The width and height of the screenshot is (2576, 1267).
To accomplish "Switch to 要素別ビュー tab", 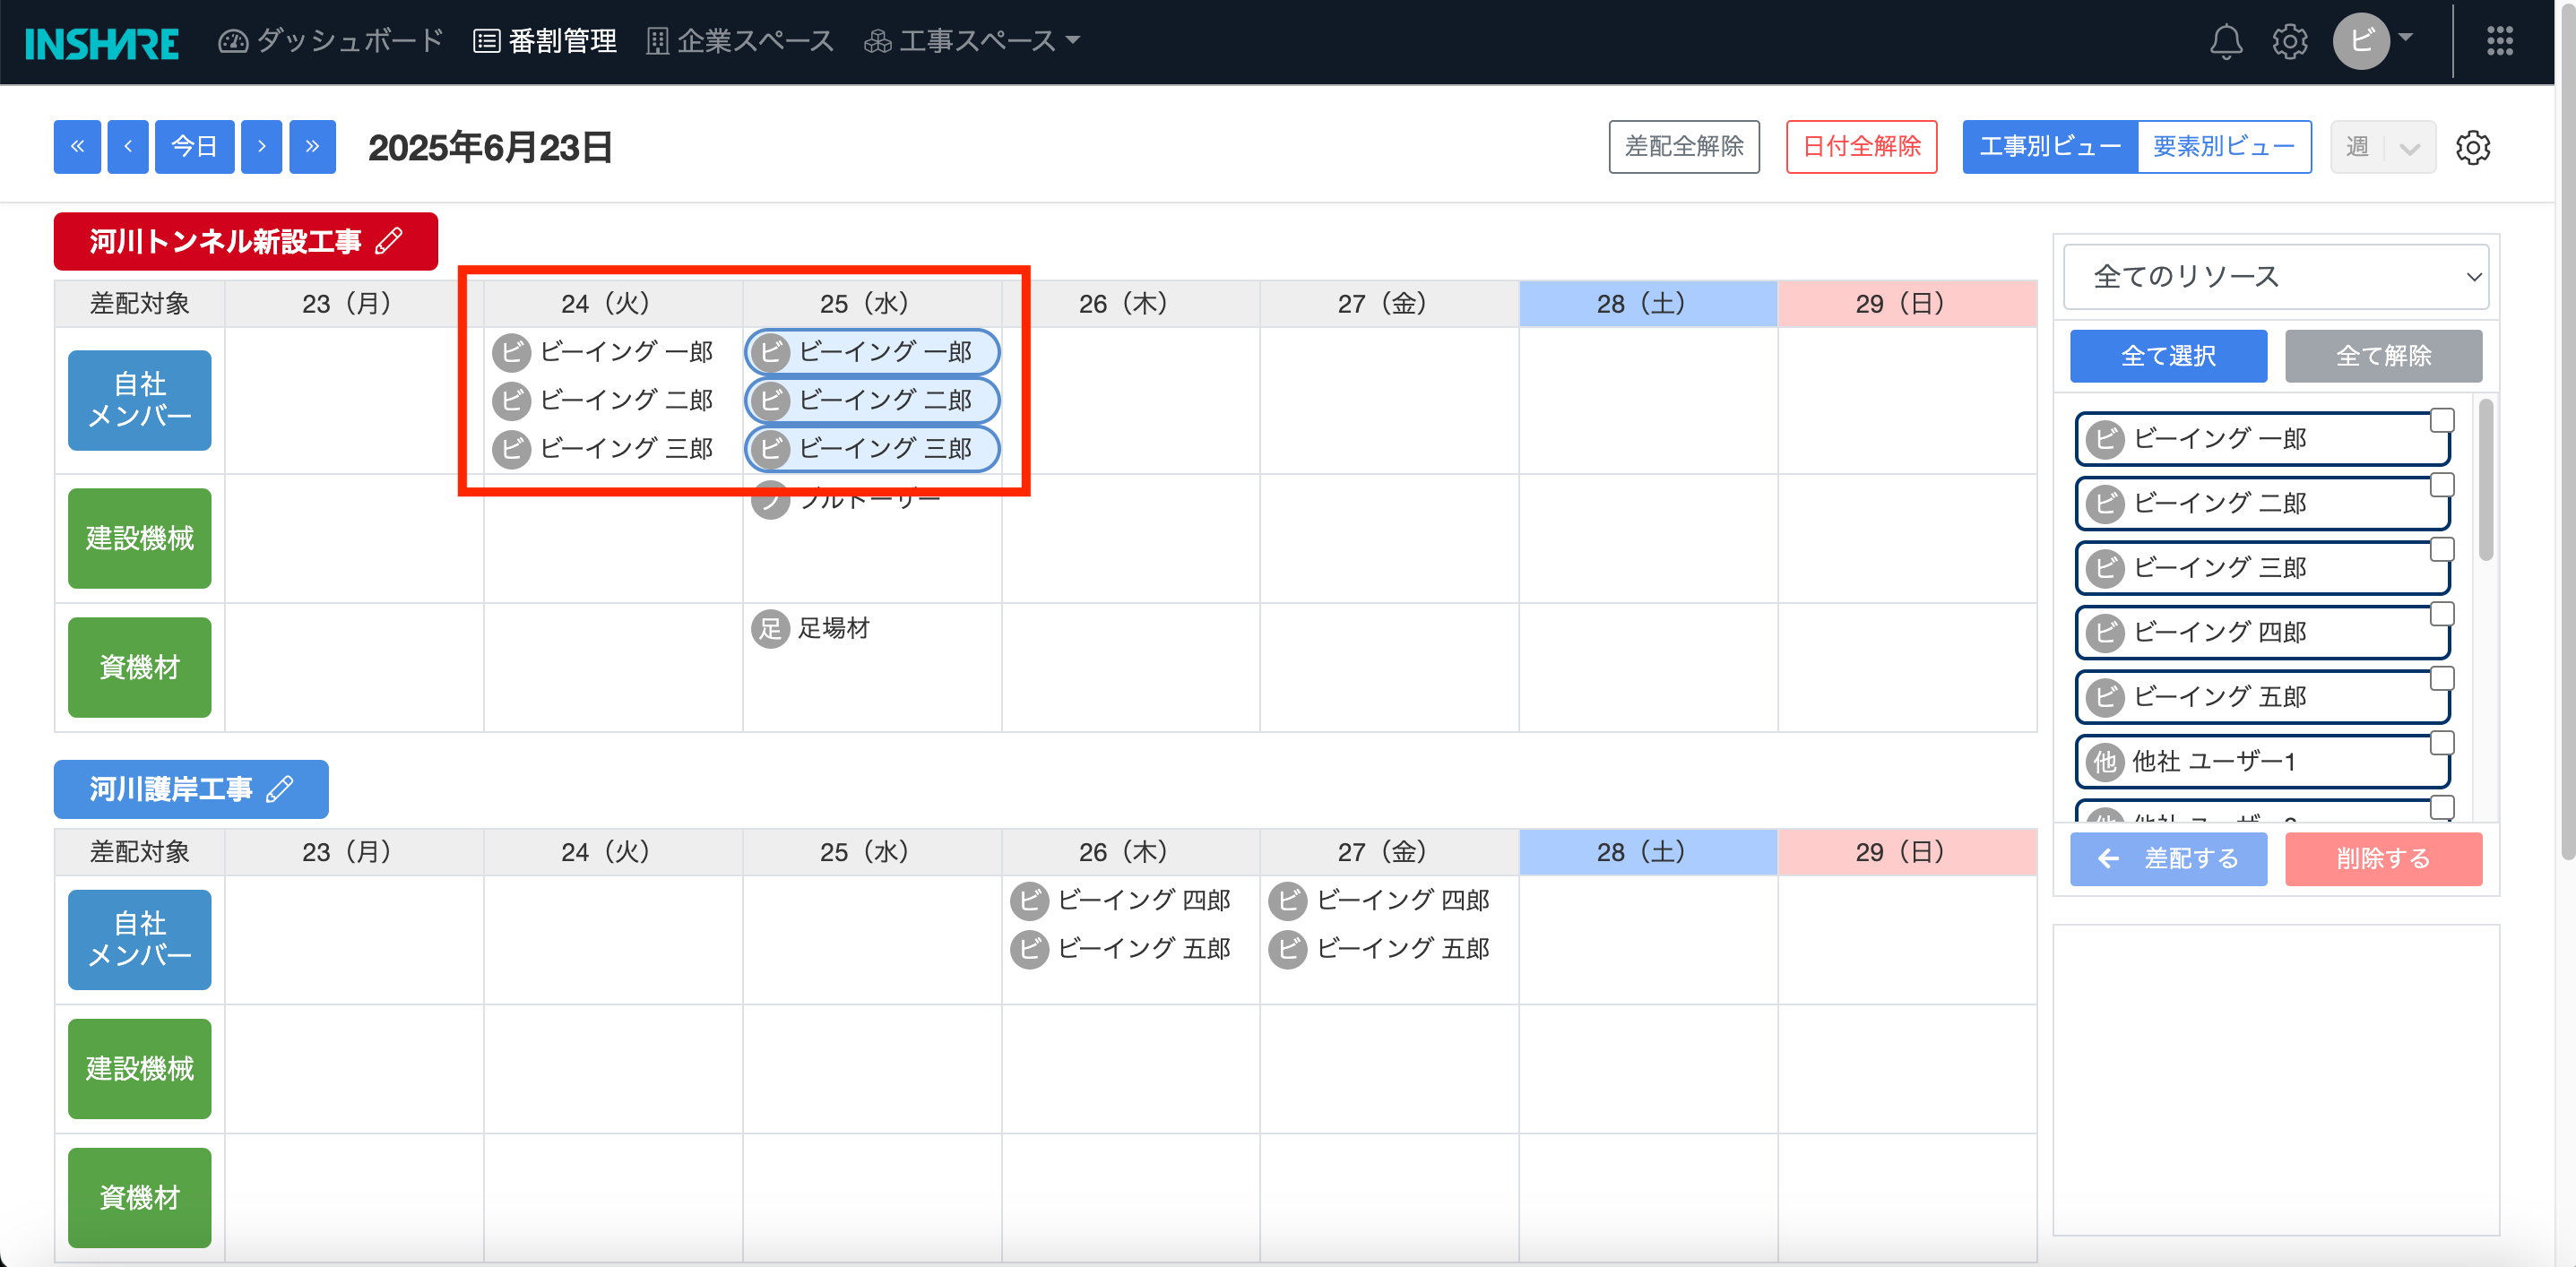I will 2224,147.
